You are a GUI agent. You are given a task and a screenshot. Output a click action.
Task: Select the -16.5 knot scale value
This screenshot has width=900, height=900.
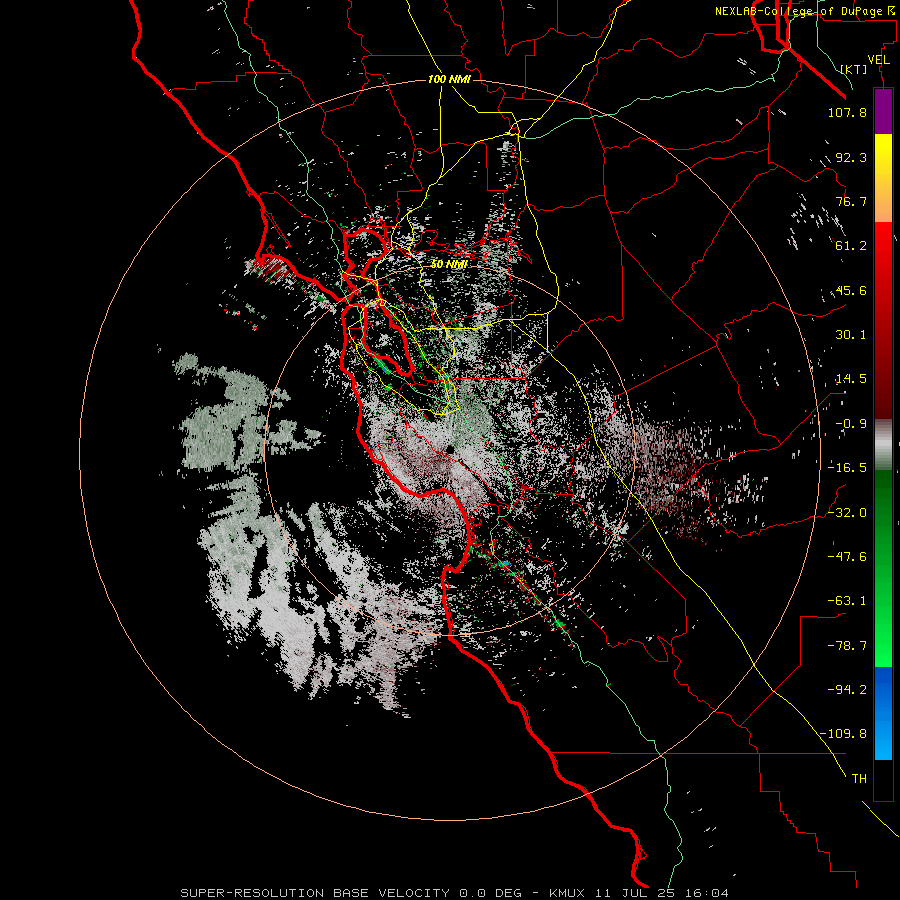click(847, 468)
